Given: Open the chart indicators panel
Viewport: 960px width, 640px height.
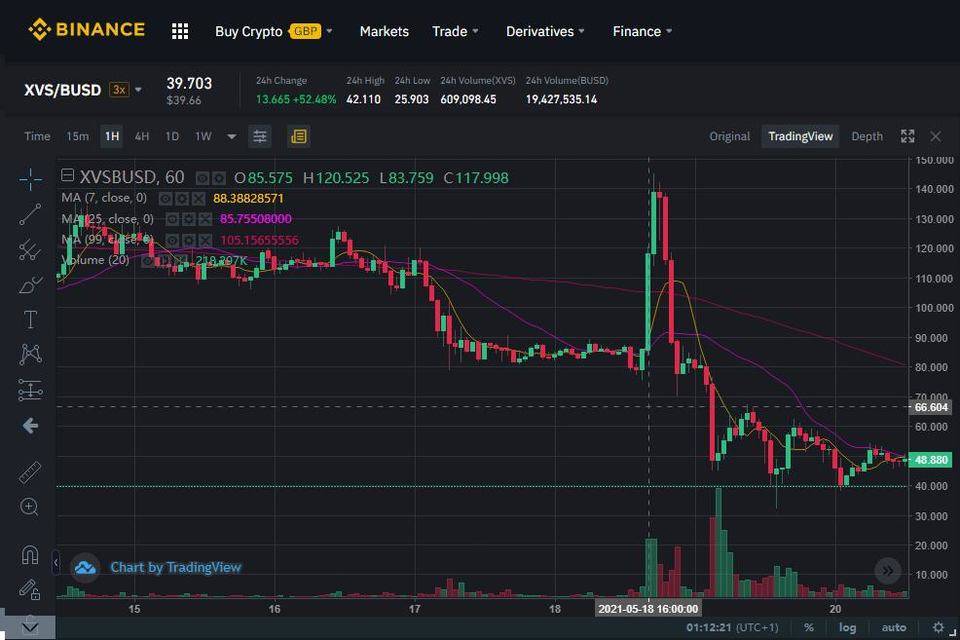Looking at the screenshot, I should pos(258,136).
